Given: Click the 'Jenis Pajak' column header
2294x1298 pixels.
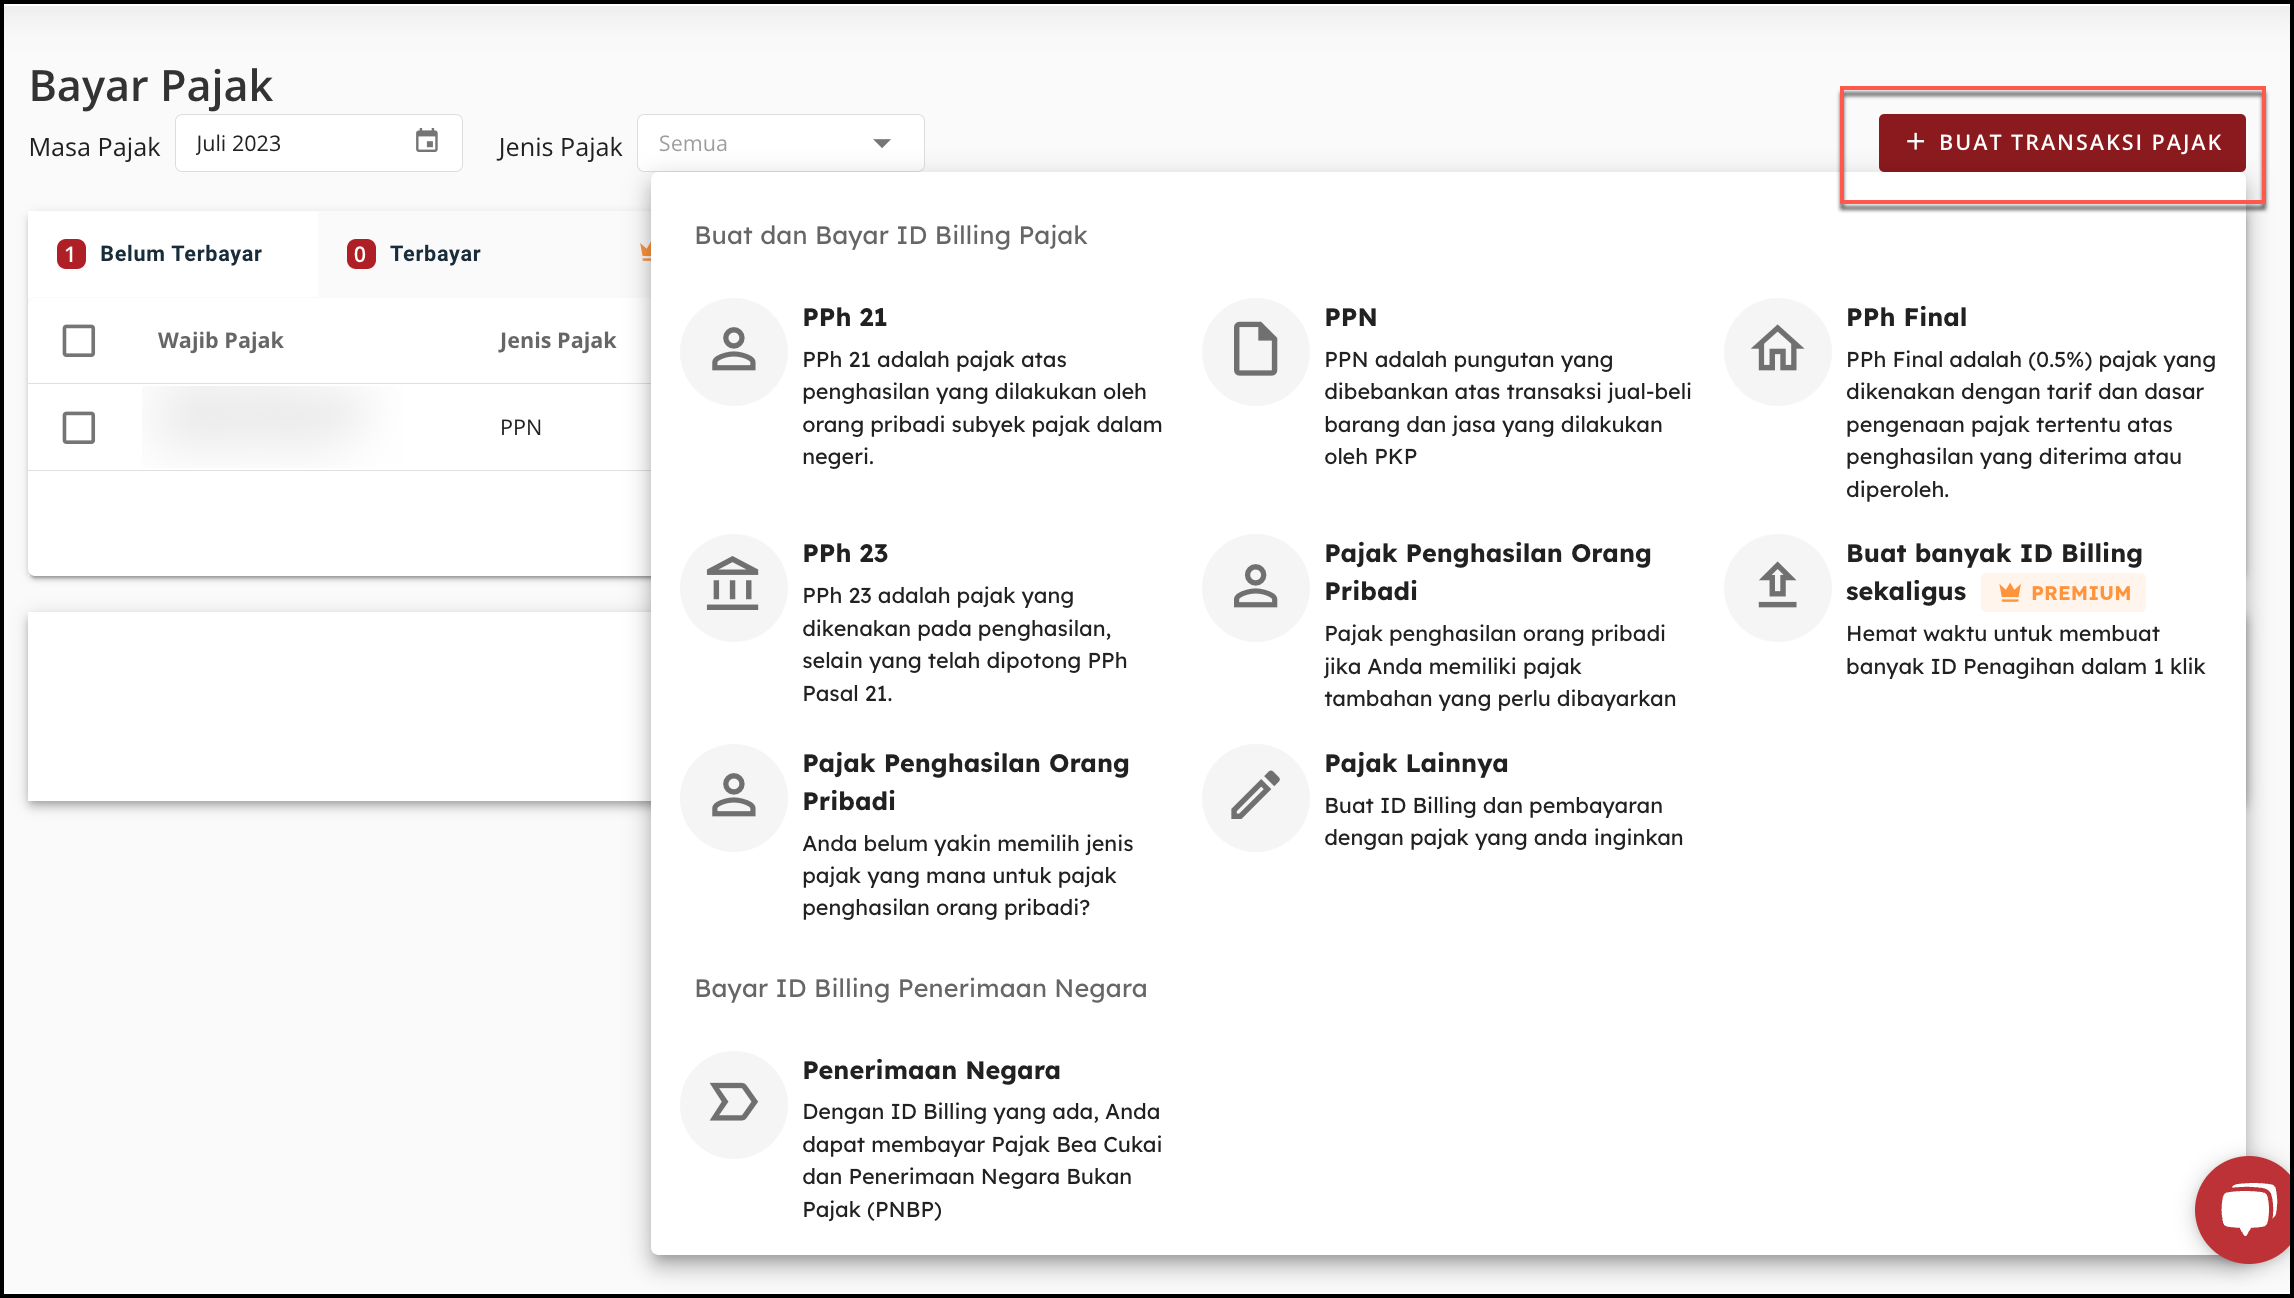Looking at the screenshot, I should pos(557,341).
